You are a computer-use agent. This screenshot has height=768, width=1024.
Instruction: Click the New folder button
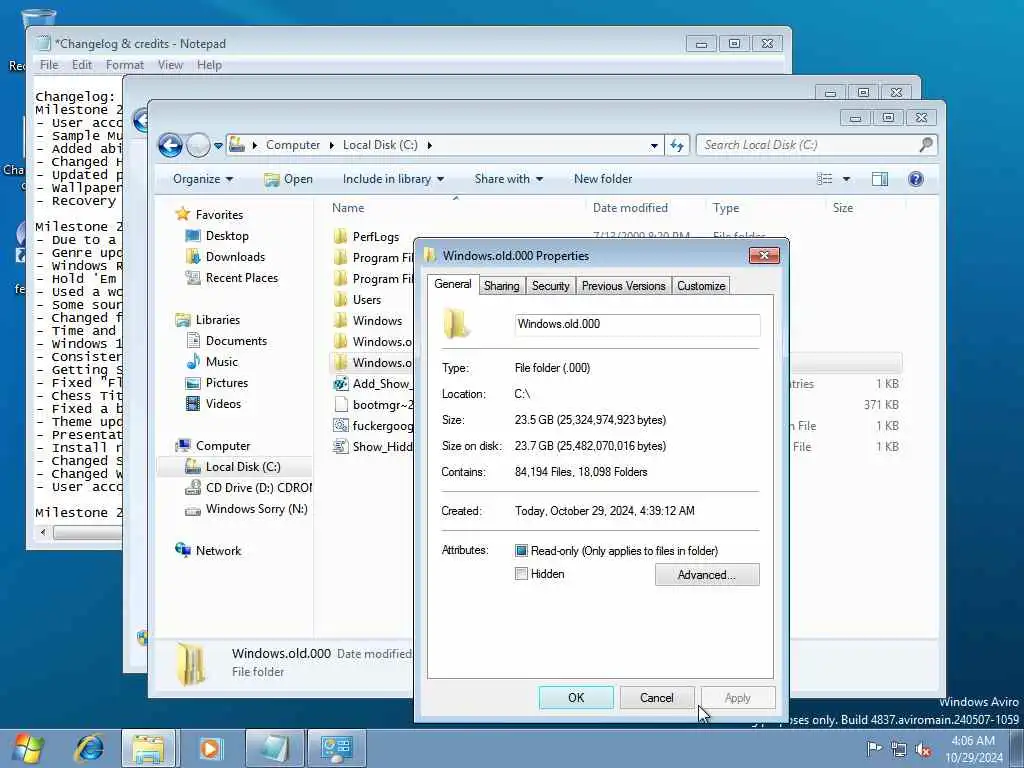(x=603, y=179)
